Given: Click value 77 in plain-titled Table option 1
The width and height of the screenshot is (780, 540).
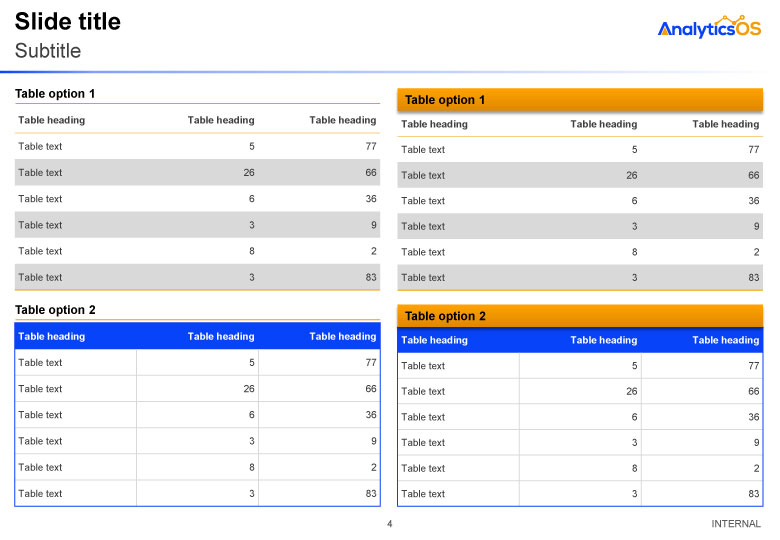Looking at the screenshot, I should coord(371,146).
